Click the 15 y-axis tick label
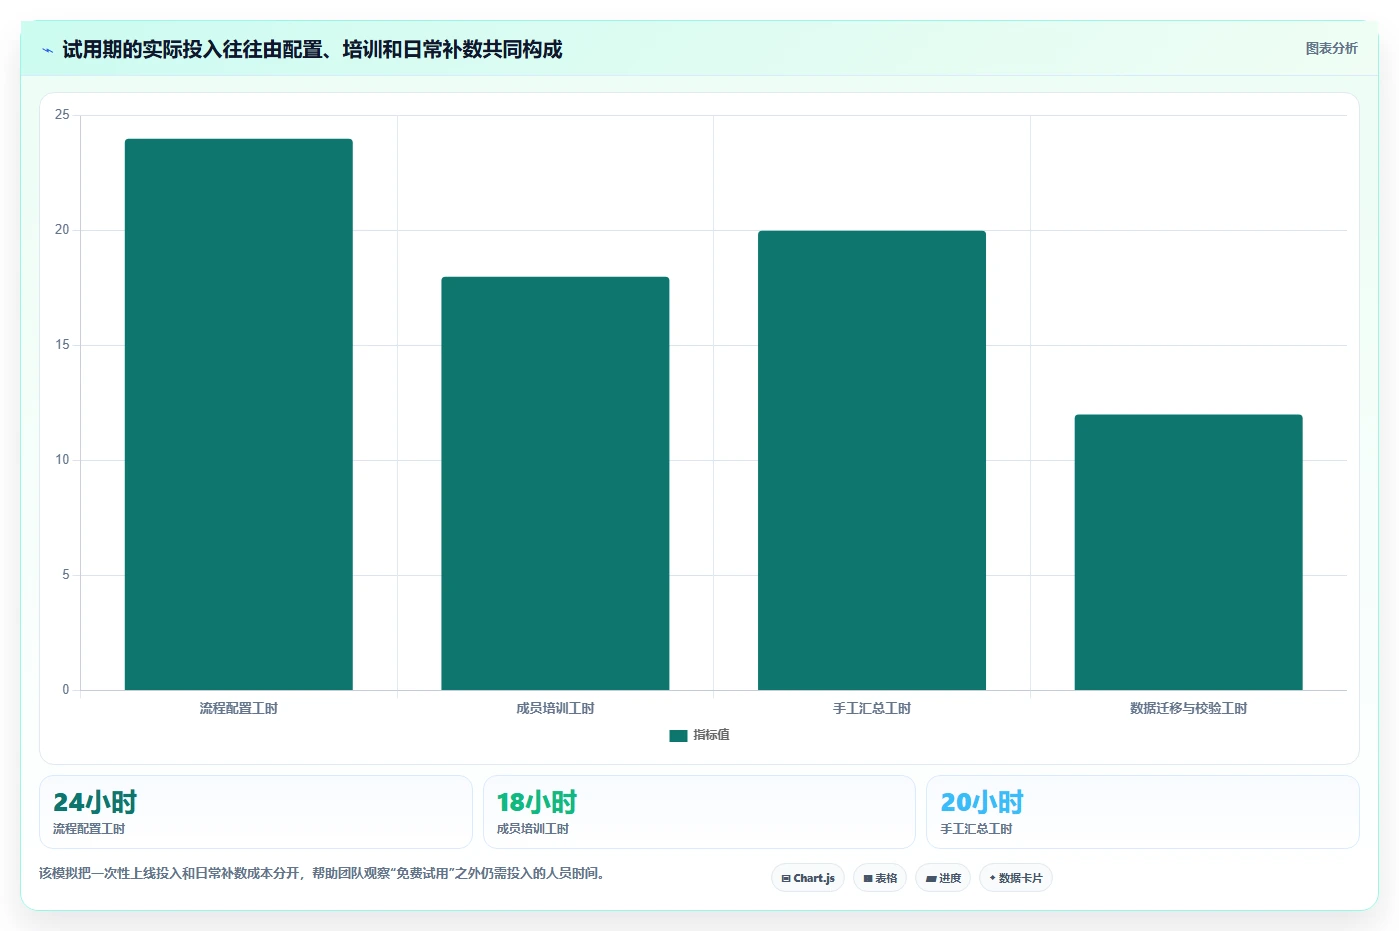The width and height of the screenshot is (1399, 931). tap(62, 345)
